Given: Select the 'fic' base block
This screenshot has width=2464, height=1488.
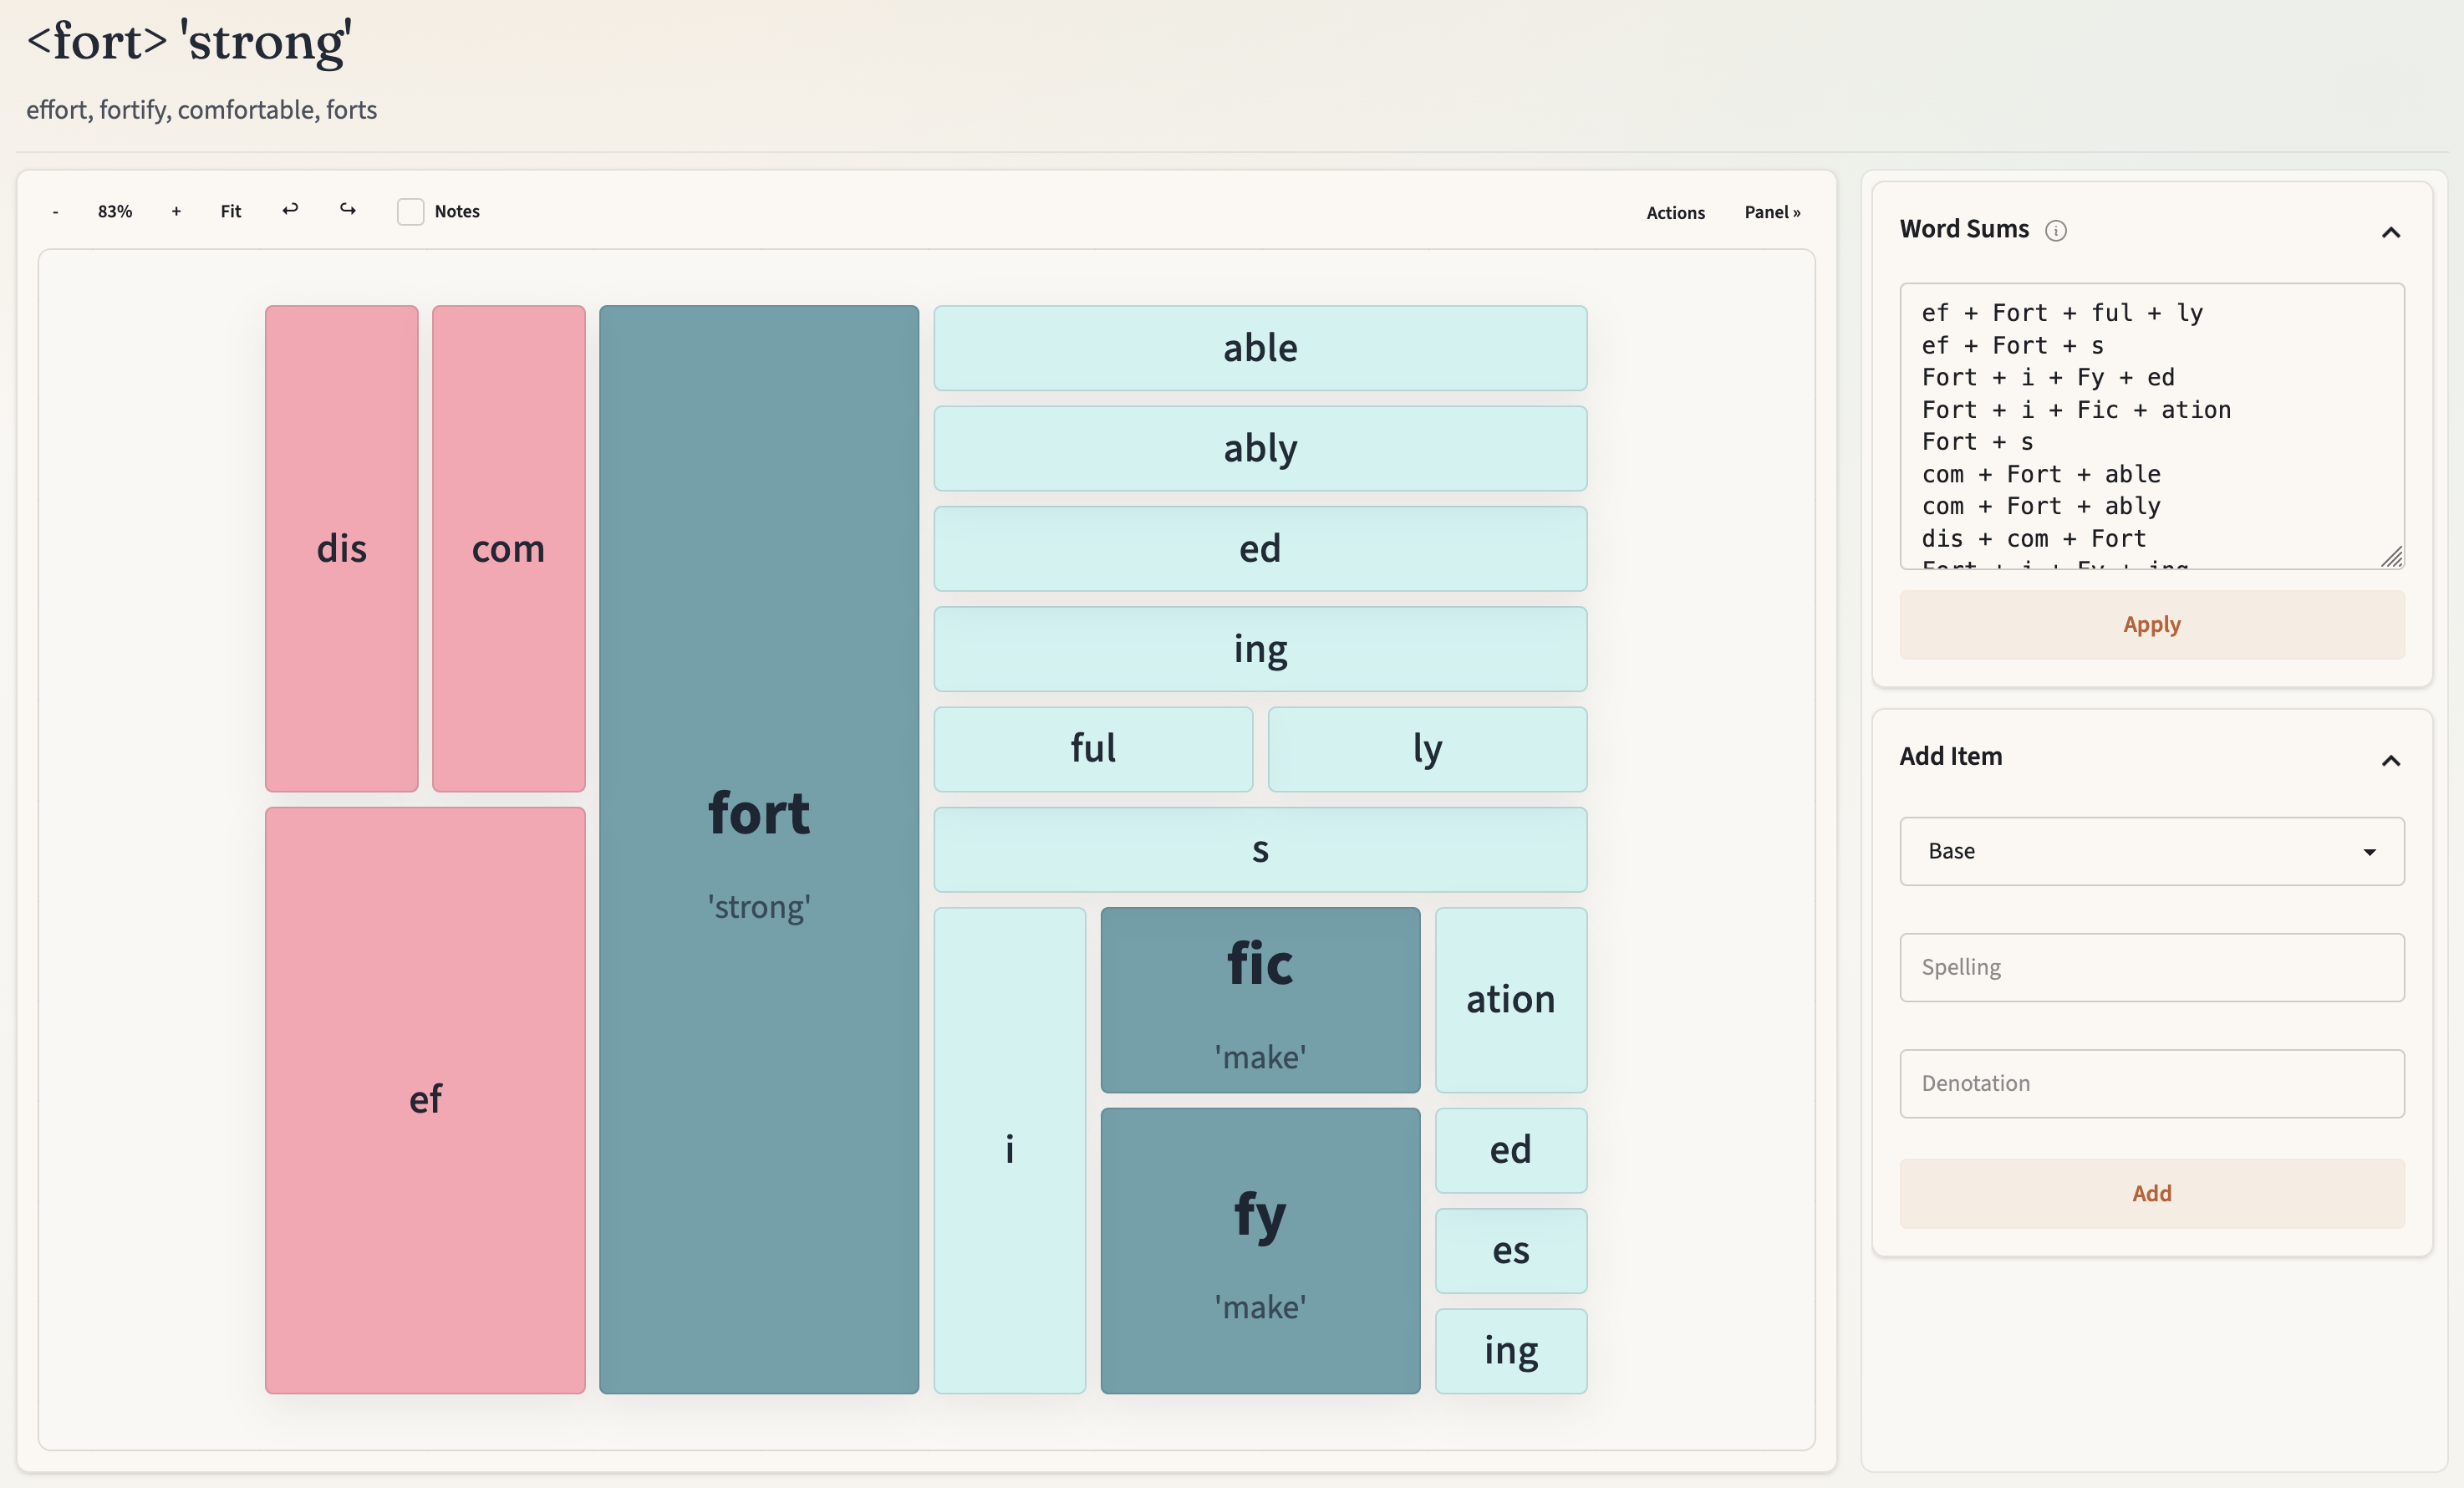Looking at the screenshot, I should 1260,1000.
